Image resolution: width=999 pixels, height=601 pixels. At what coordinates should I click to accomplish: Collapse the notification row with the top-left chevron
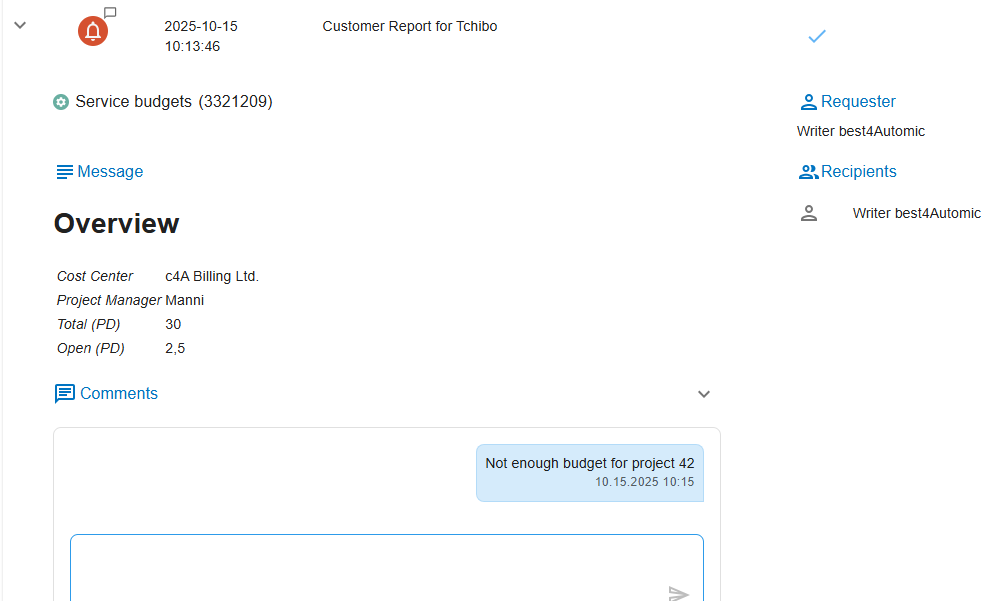tap(20, 25)
